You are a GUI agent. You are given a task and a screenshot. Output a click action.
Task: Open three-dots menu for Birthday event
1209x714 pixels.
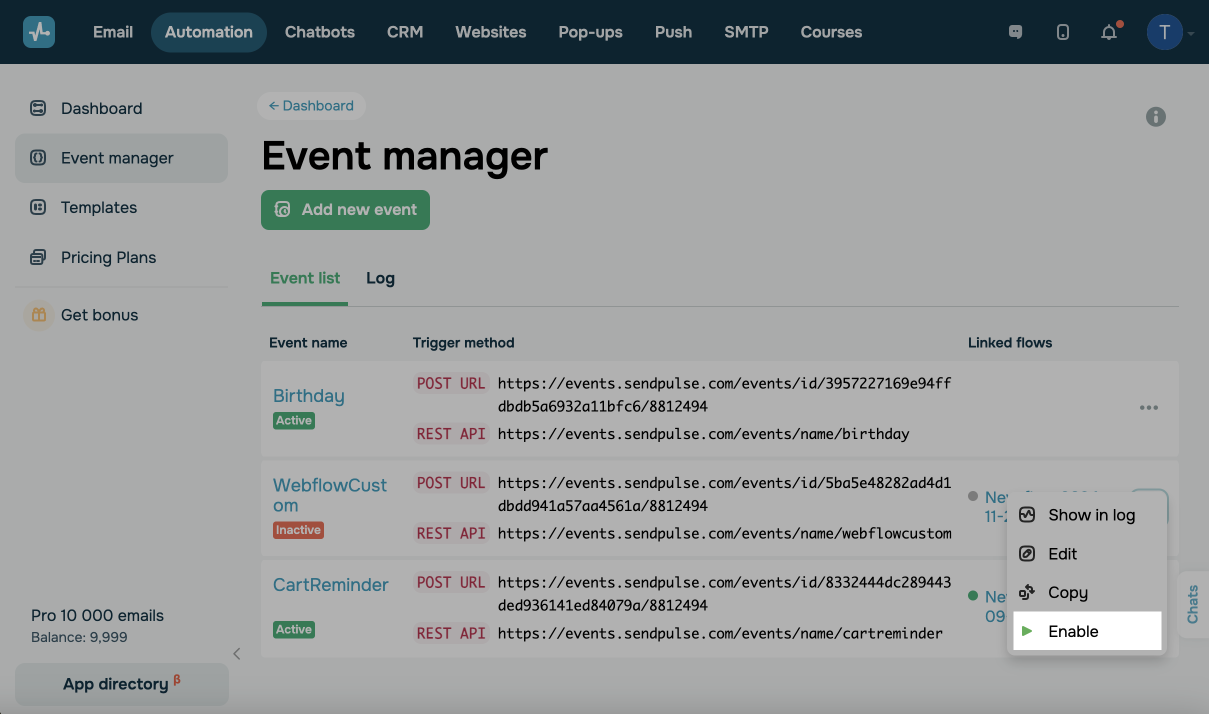(1149, 408)
